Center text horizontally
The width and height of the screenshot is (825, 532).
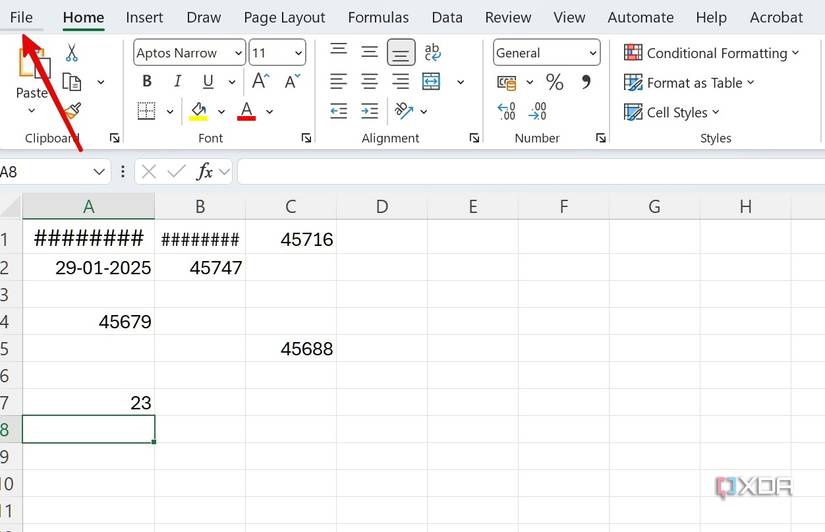pyautogui.click(x=369, y=82)
